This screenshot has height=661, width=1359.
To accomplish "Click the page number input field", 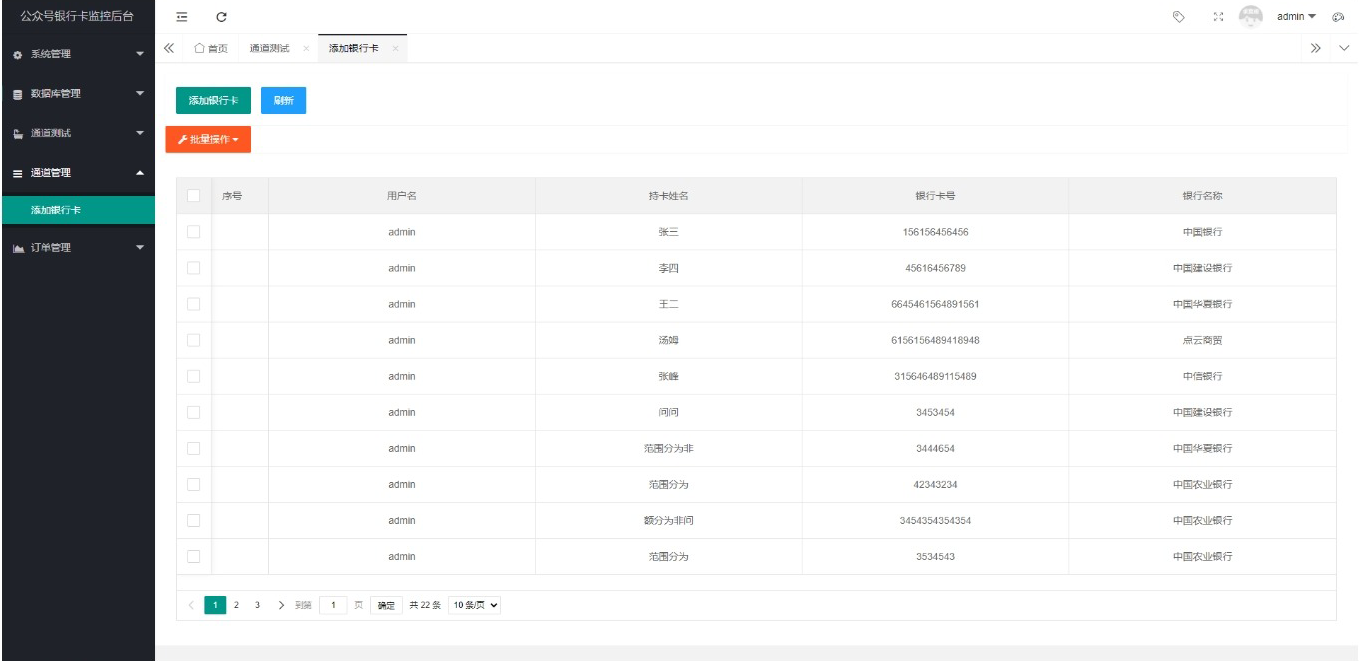I will pyautogui.click(x=333, y=605).
